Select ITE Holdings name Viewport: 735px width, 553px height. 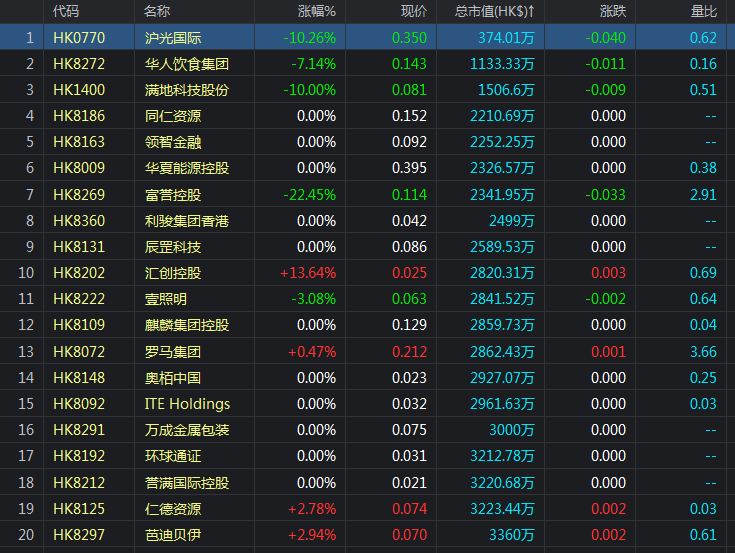[187, 404]
